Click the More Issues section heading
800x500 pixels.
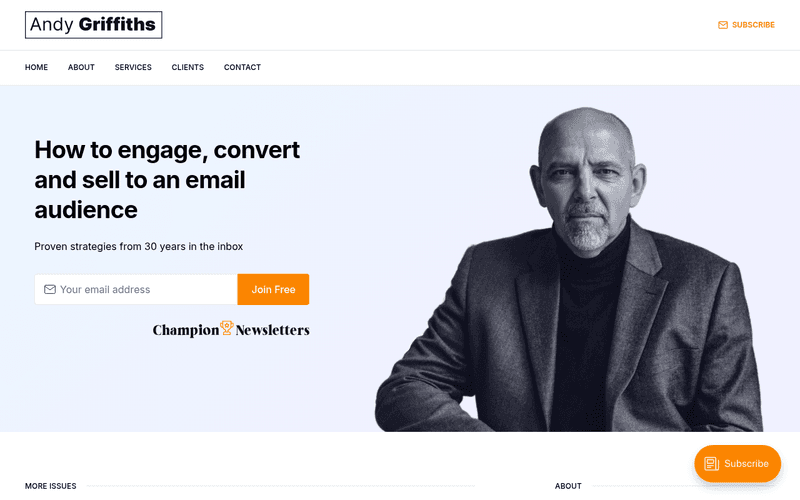click(x=51, y=486)
